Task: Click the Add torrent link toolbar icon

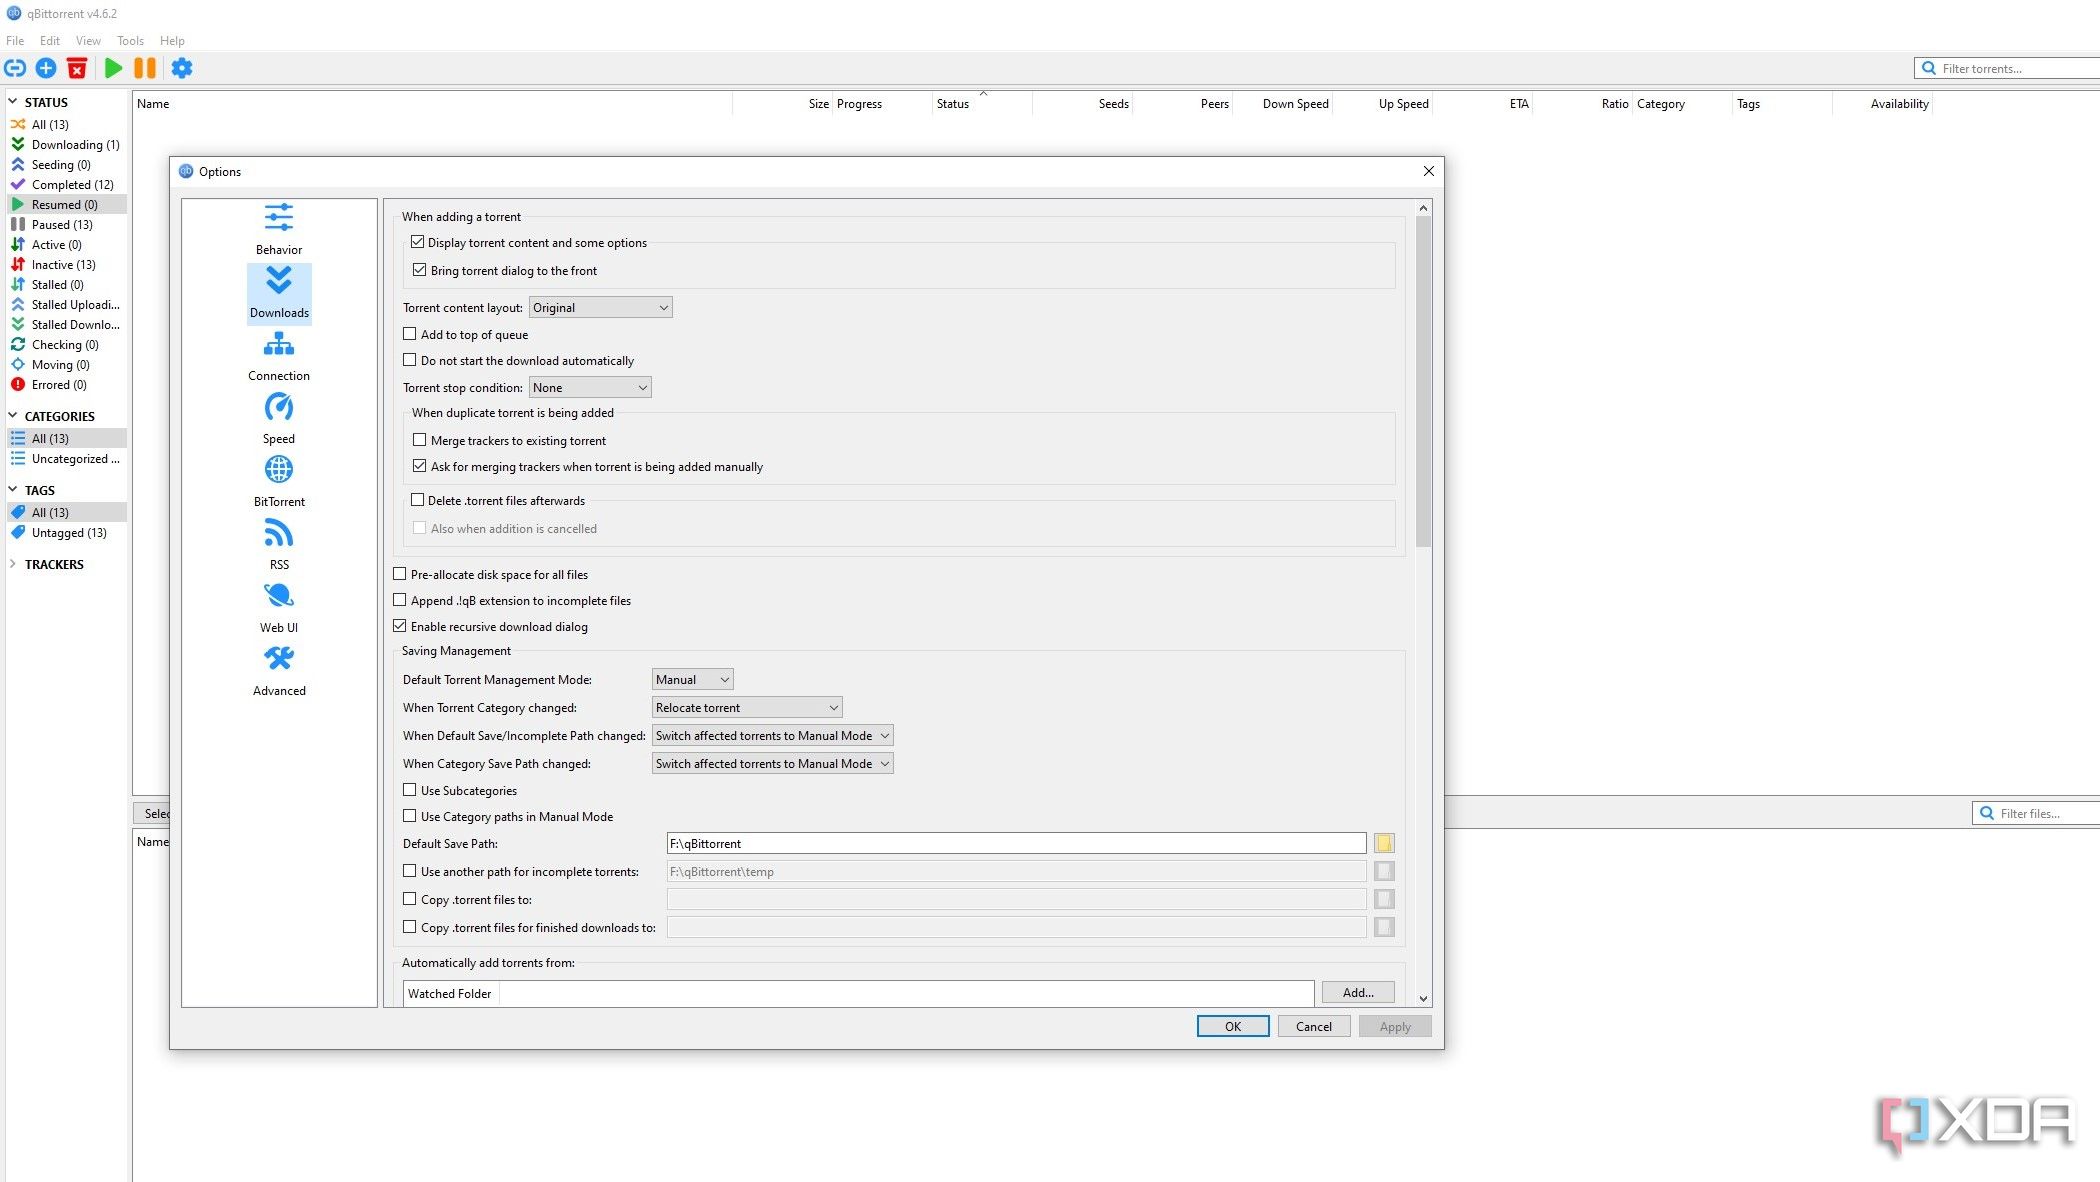Action: pyautogui.click(x=15, y=68)
